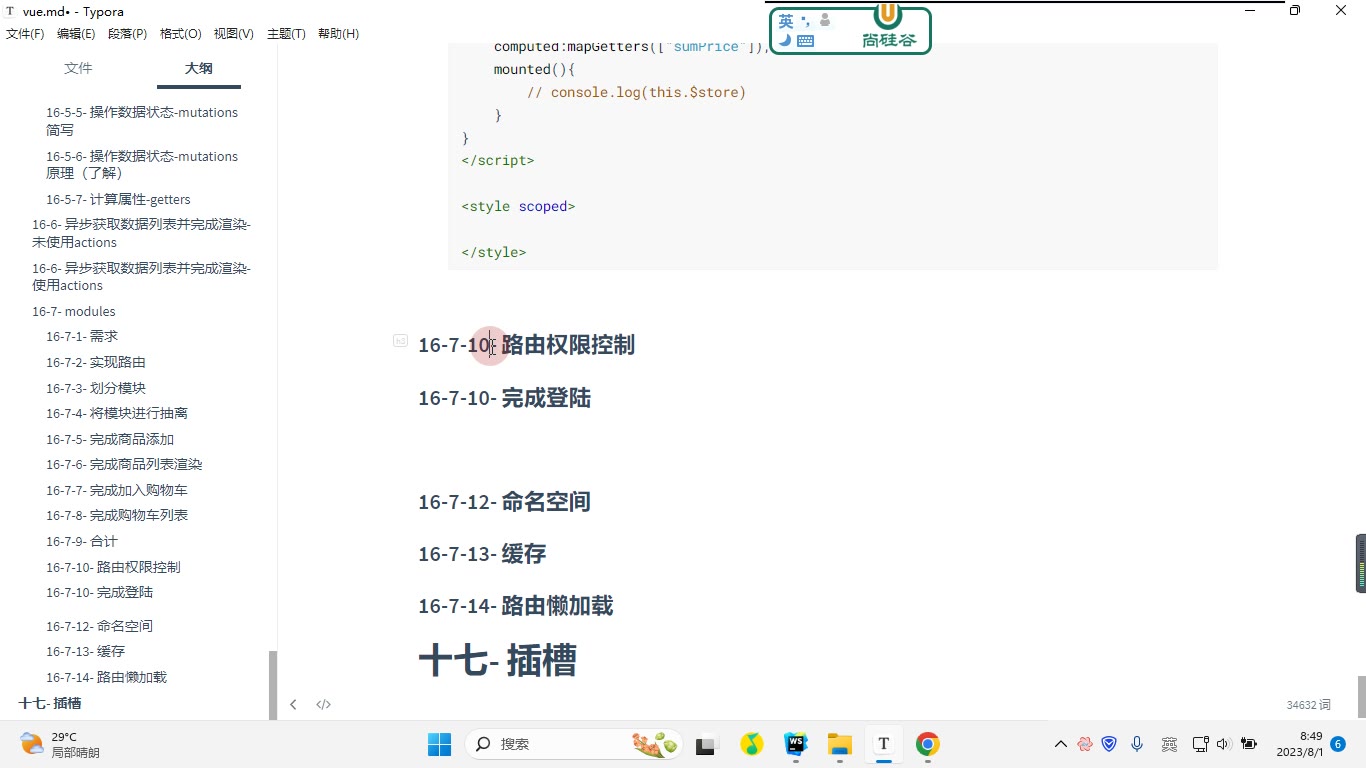Open Windows Start menu
1366x768 pixels.
click(439, 744)
